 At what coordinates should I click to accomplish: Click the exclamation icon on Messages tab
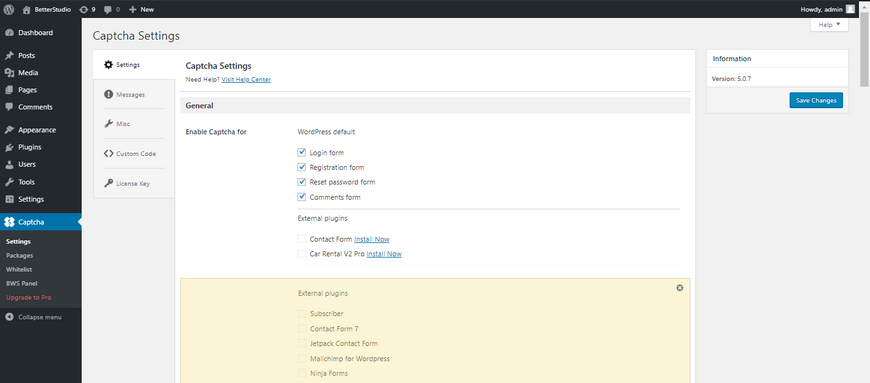[x=108, y=94]
